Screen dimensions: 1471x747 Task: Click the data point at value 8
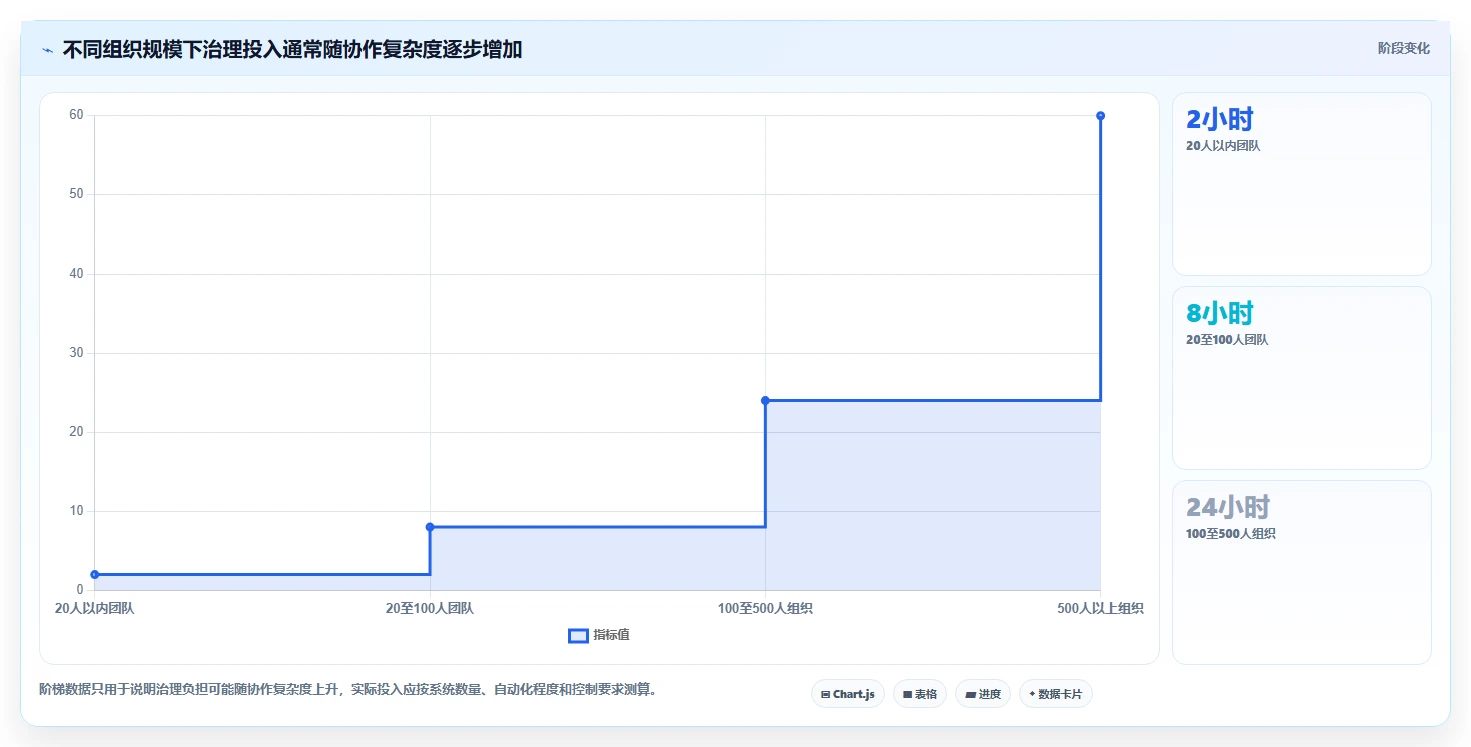click(430, 527)
